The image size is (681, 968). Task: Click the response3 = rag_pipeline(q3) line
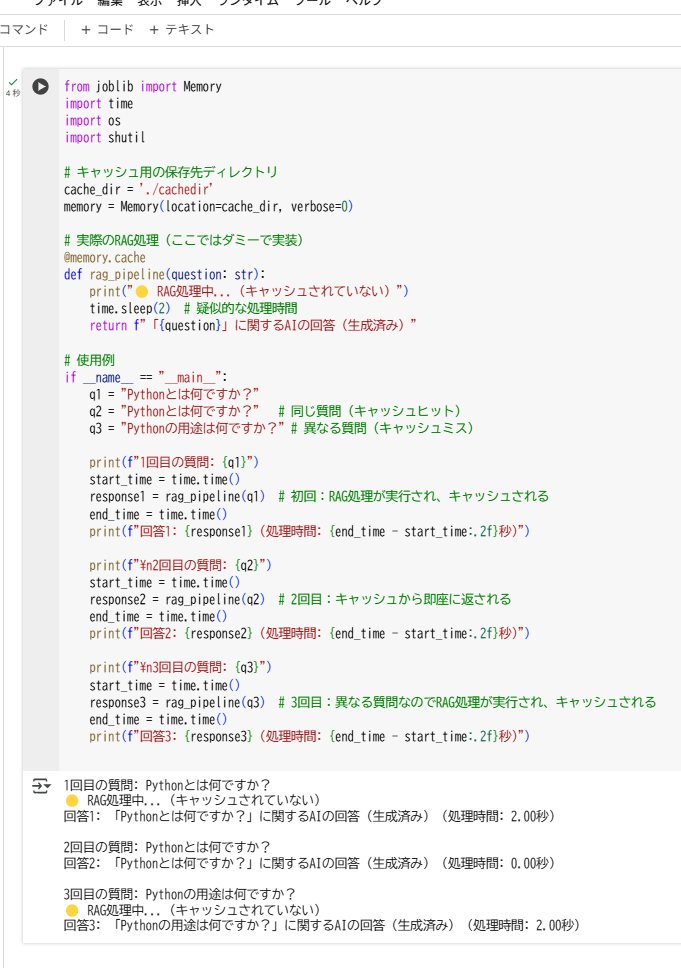[x=373, y=703]
